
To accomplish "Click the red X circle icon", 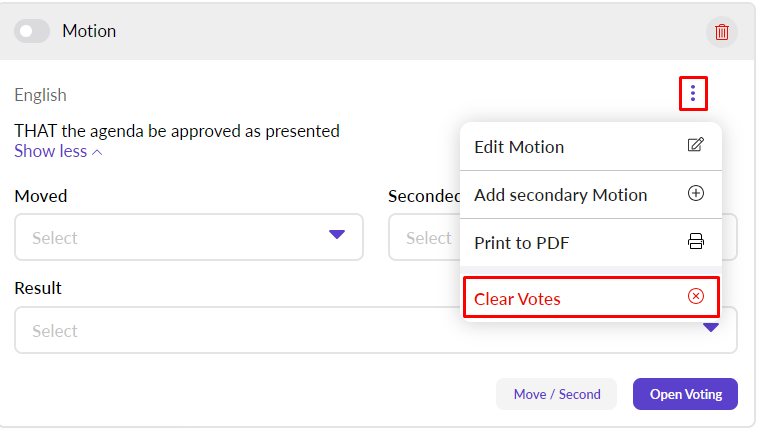I will point(696,297).
